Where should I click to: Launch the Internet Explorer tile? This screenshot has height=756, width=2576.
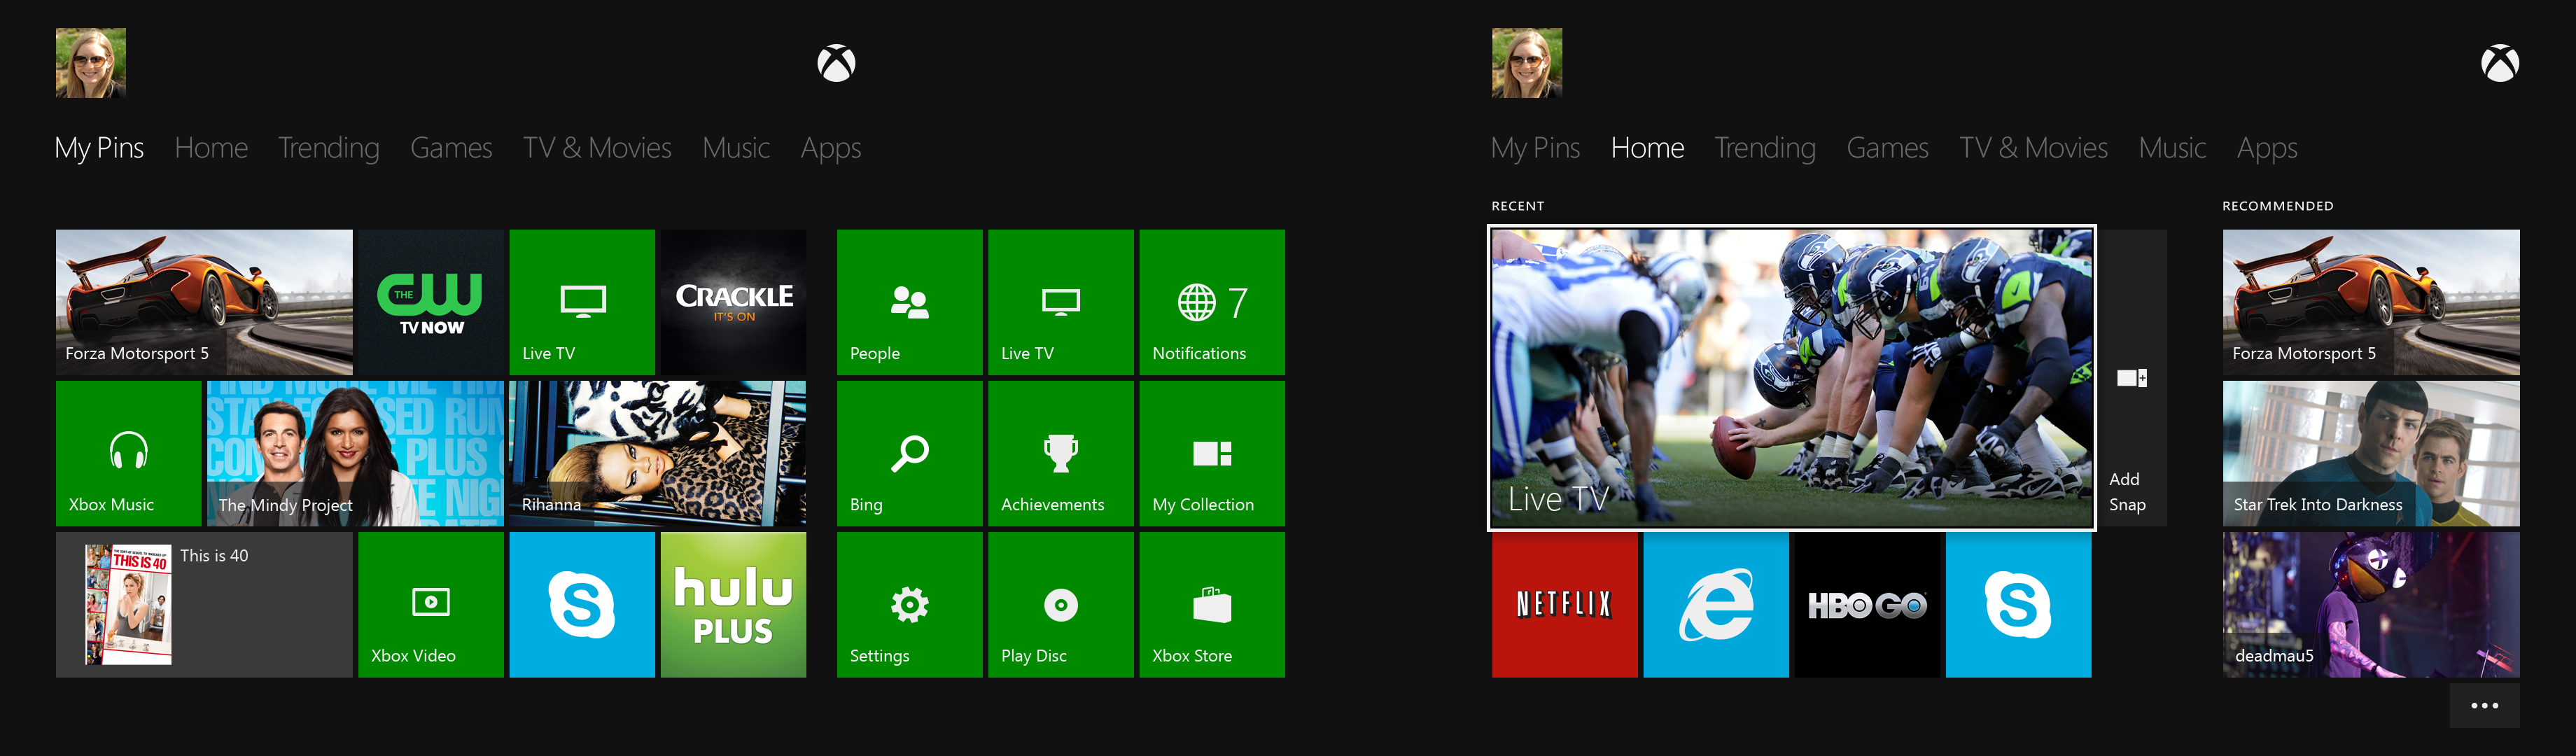pos(1715,604)
